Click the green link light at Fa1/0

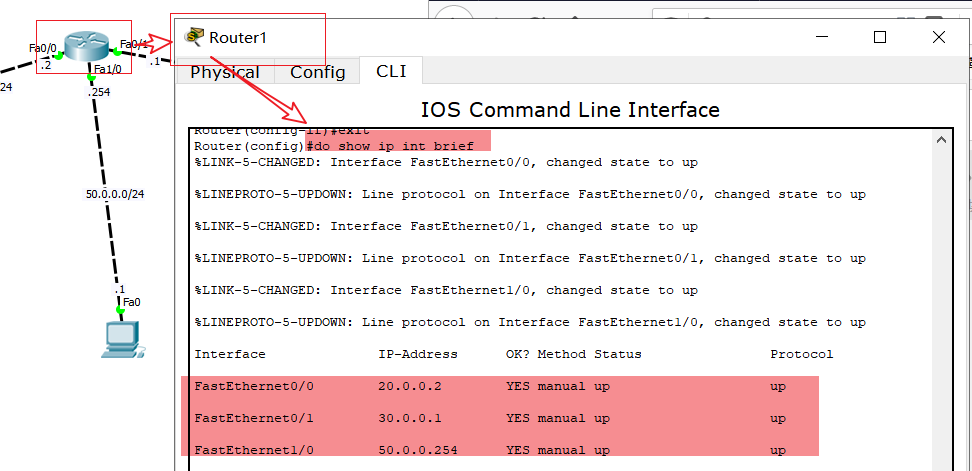91,77
